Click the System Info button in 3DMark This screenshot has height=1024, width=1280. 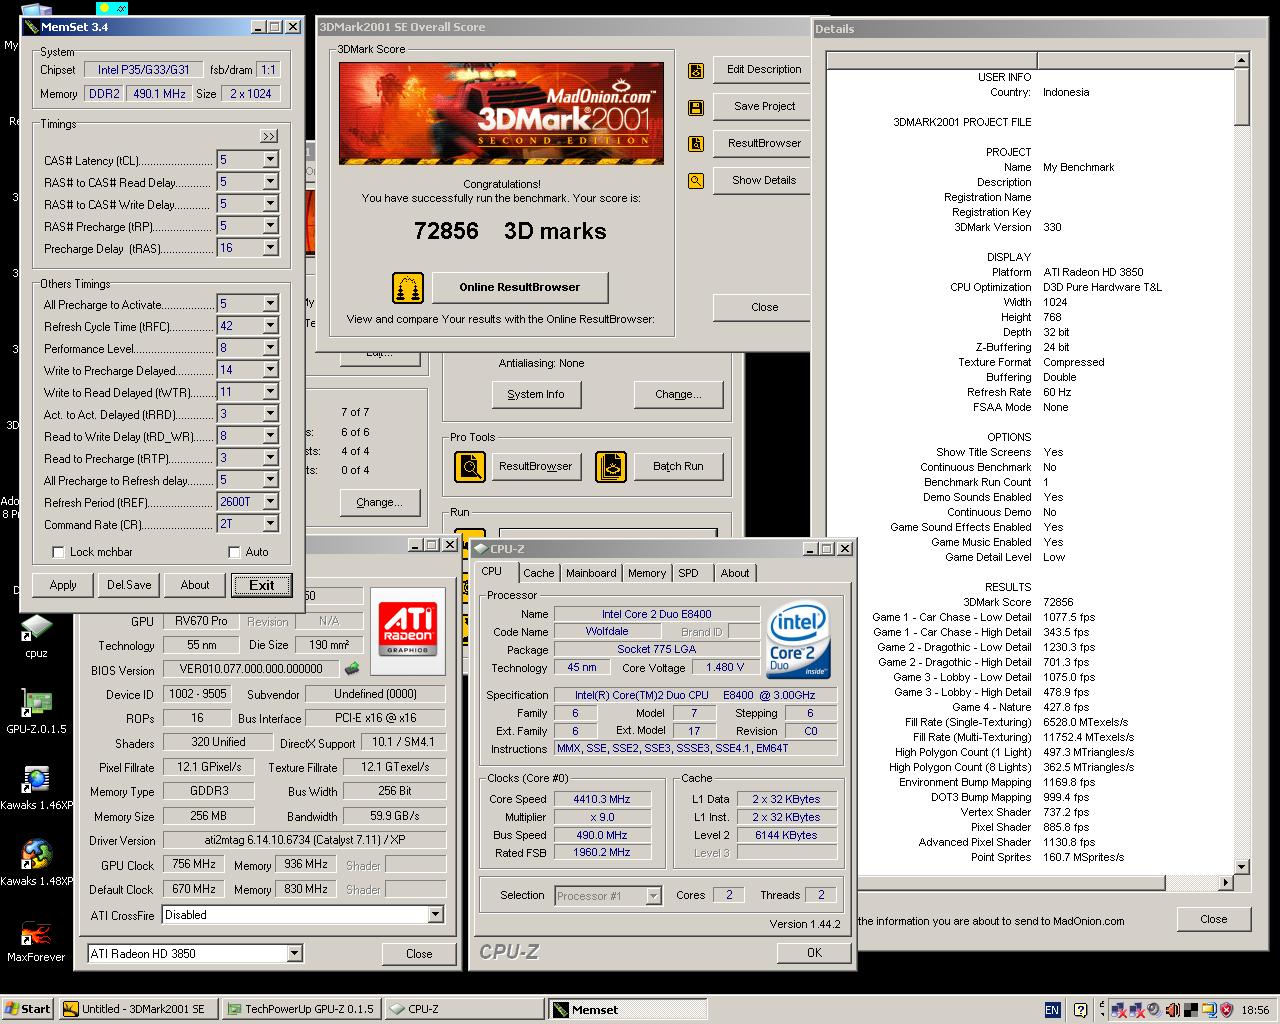535,394
